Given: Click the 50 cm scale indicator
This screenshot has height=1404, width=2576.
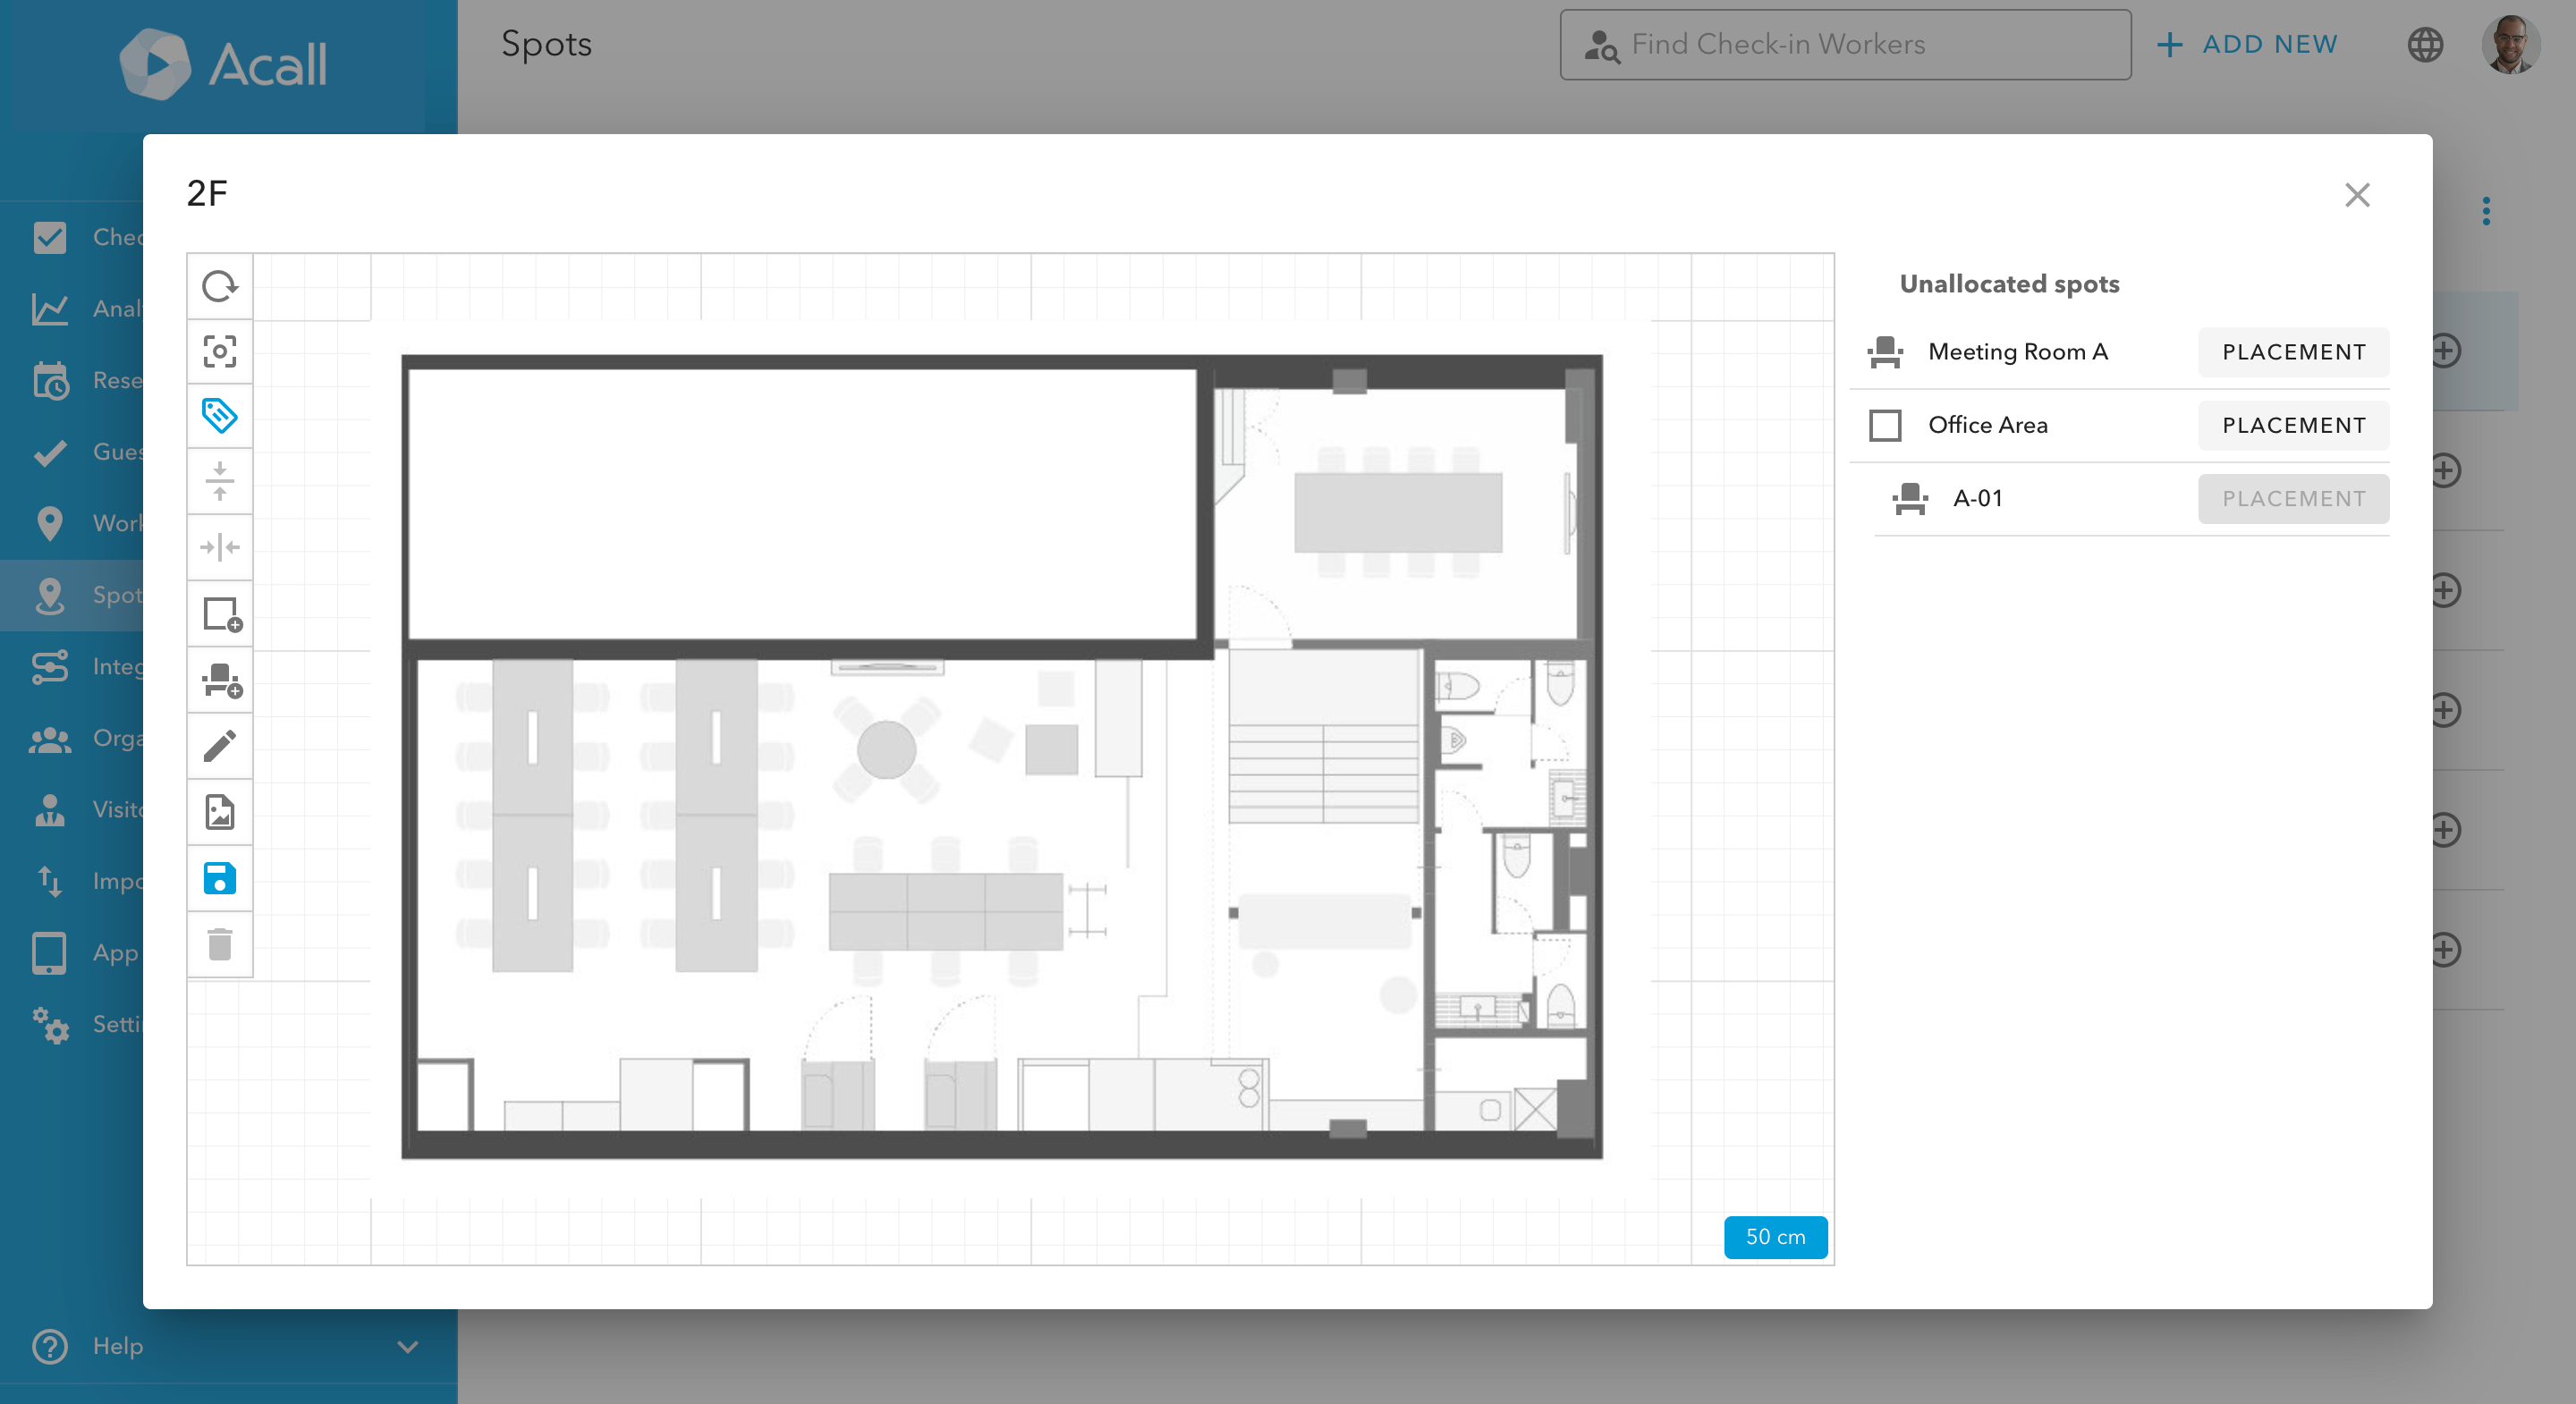Looking at the screenshot, I should pos(1775,1237).
